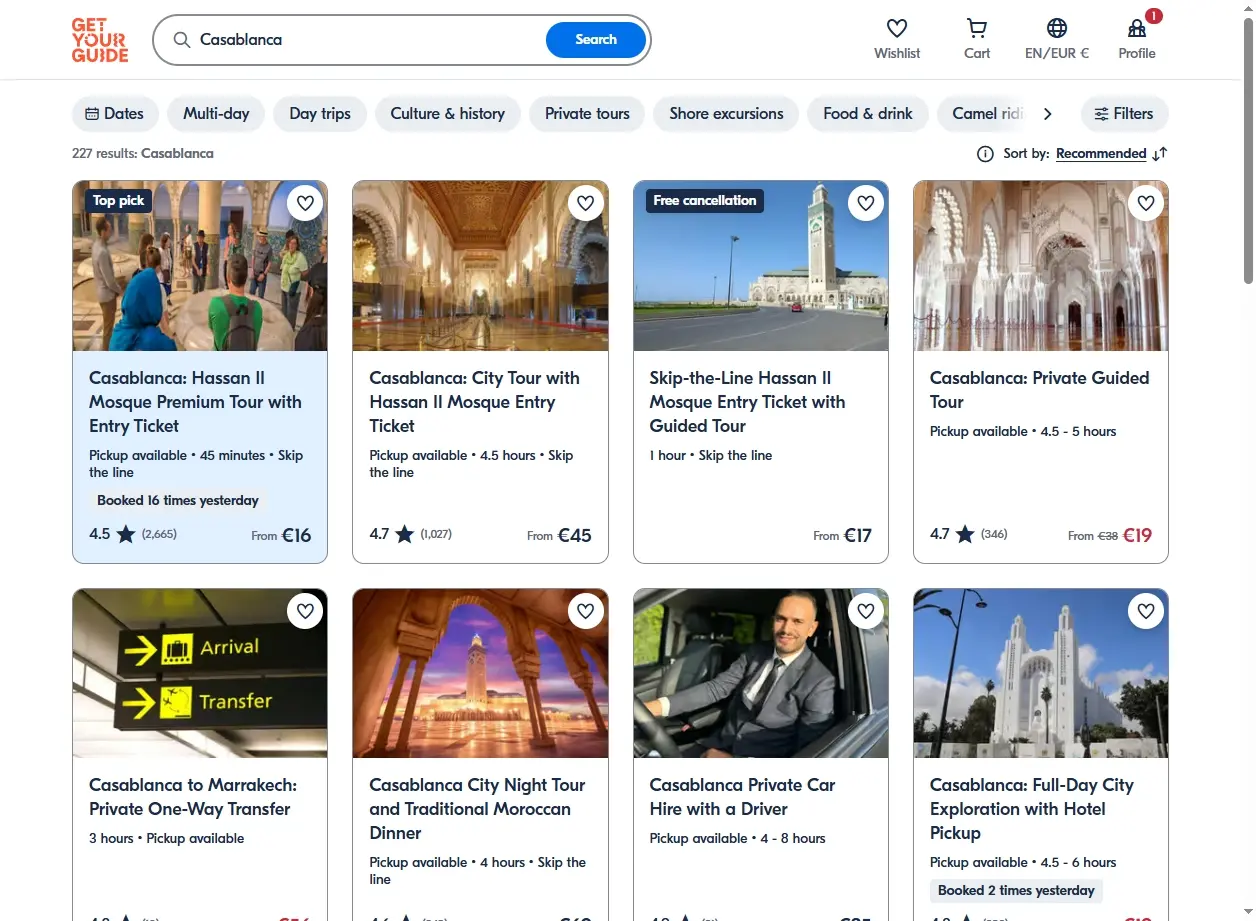
Task: Click the Booked 16 times yesterday badge
Action: pos(178,500)
